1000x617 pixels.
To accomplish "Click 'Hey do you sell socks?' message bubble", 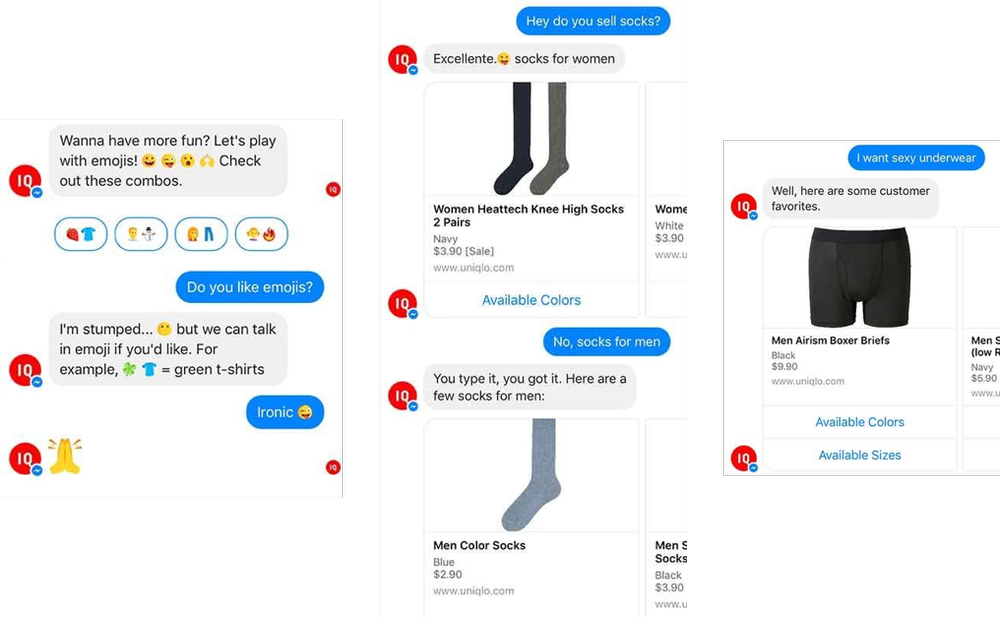I will (x=593, y=21).
